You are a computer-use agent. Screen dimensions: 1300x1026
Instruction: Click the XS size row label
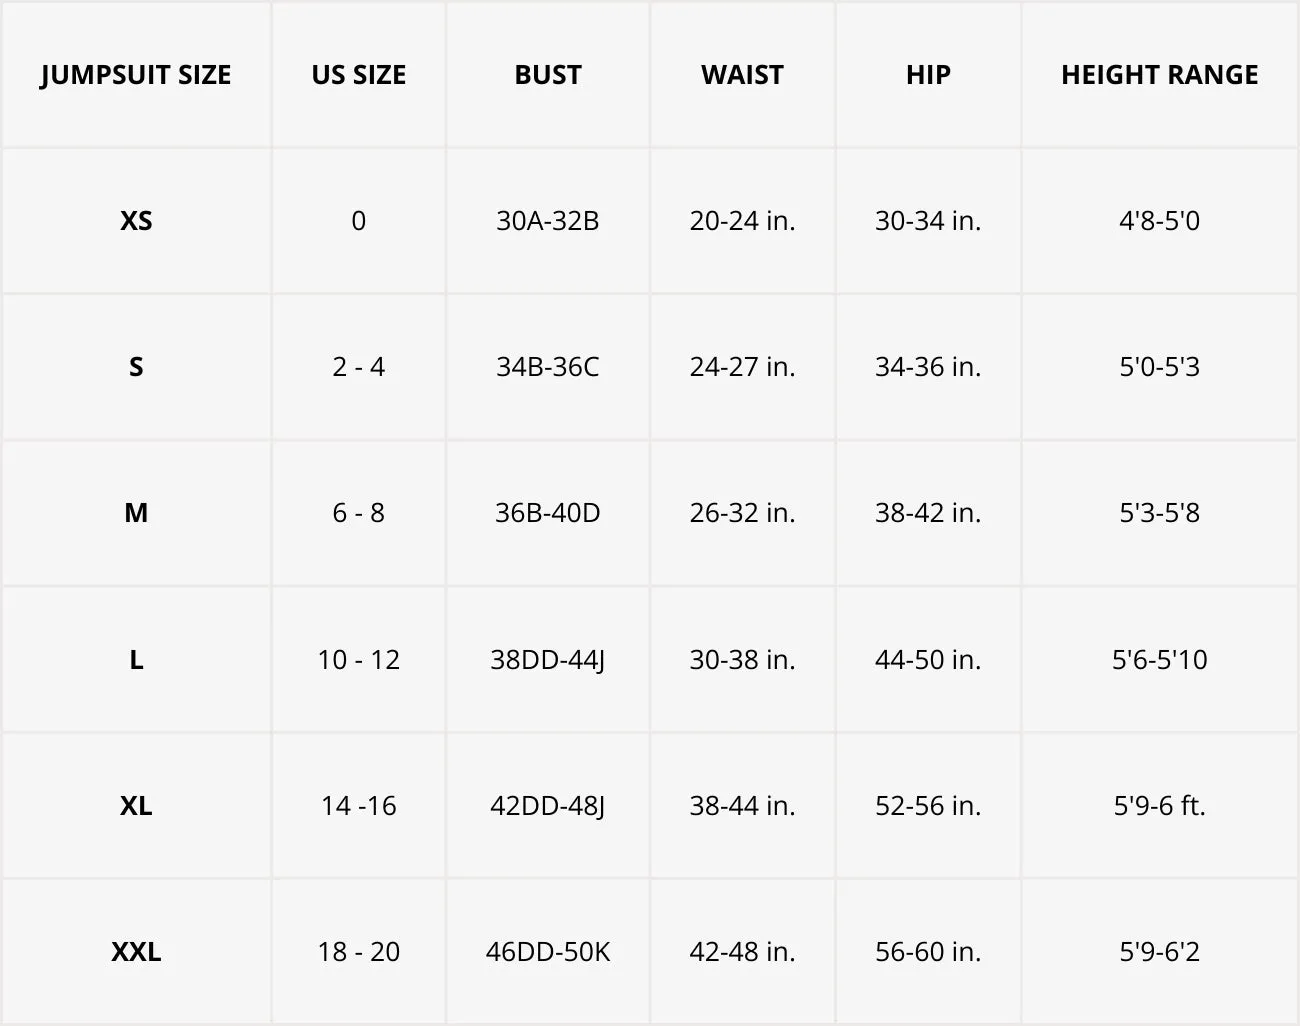pos(136,221)
